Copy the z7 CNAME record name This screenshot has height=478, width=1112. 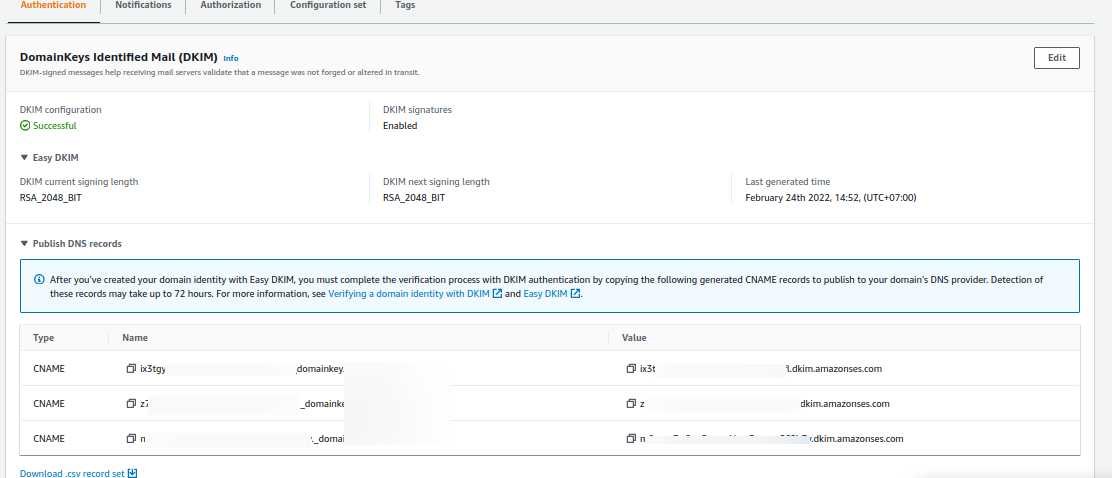point(130,404)
